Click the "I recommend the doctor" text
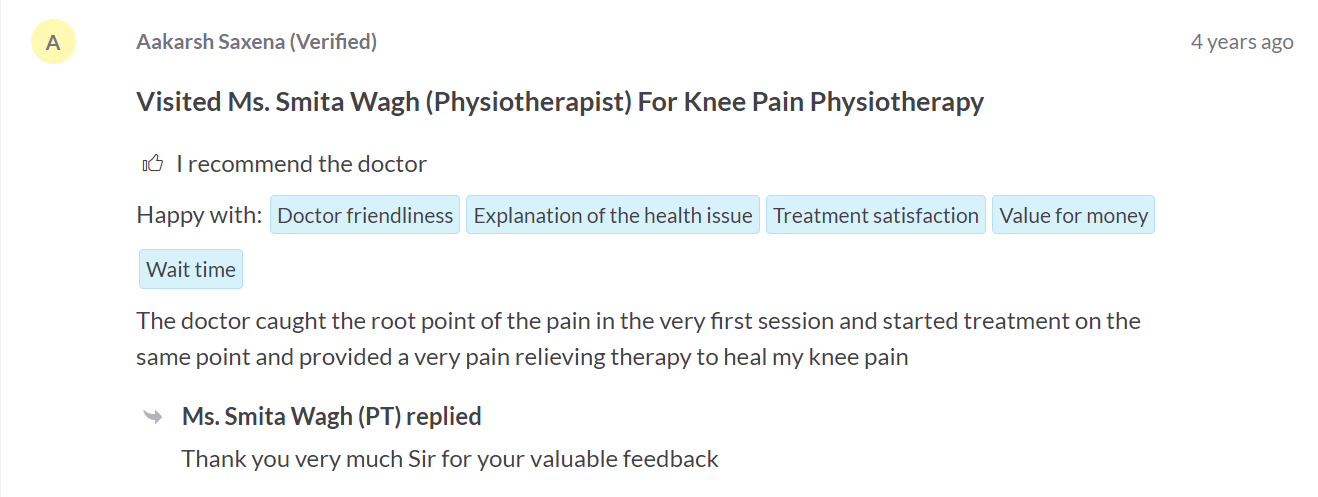Viewport: 1318px width, 497px height. [x=302, y=163]
